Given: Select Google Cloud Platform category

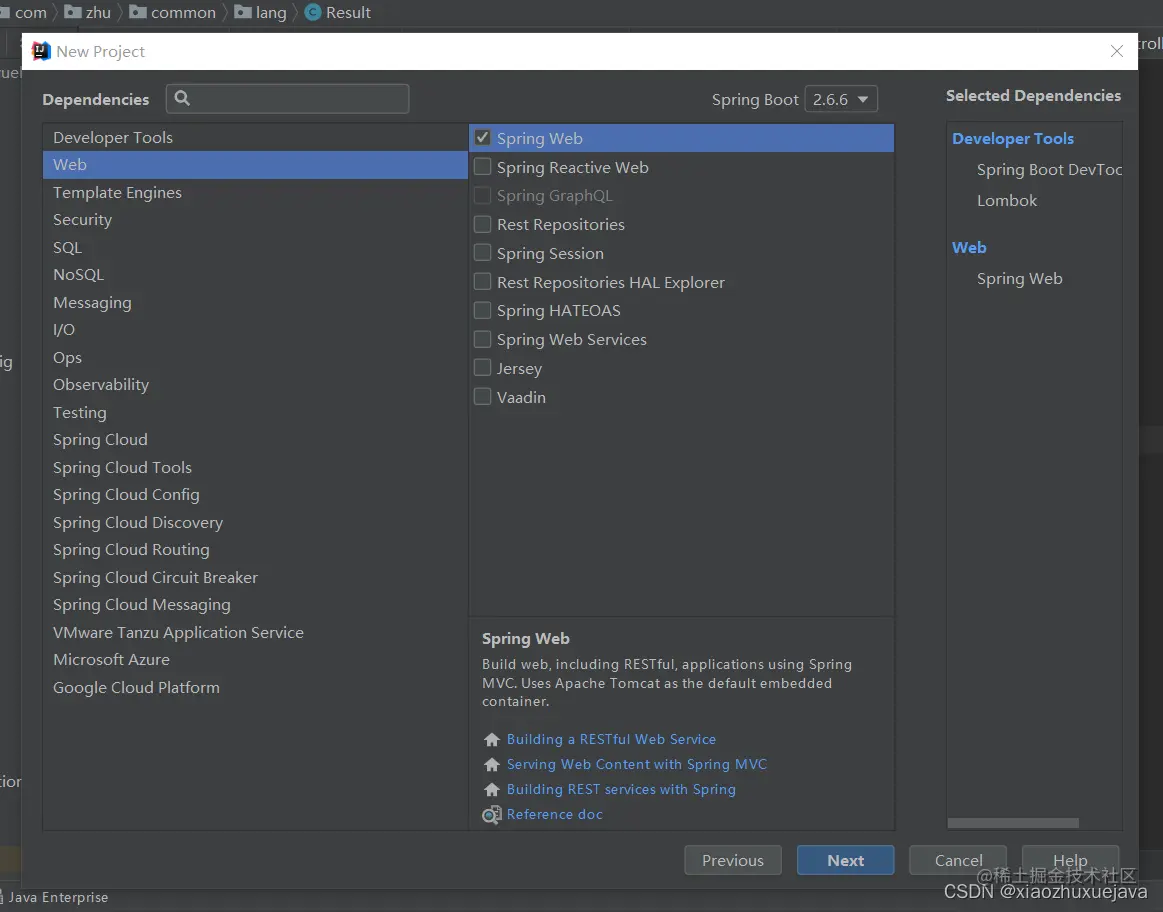Looking at the screenshot, I should pyautogui.click(x=255, y=687).
